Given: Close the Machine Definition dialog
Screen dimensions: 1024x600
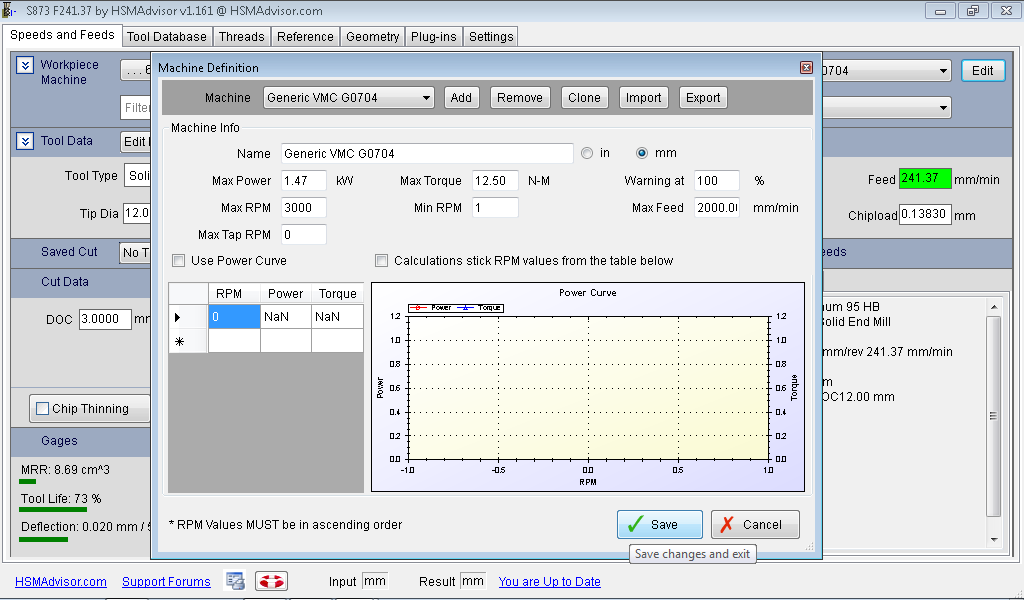Looking at the screenshot, I should coord(806,68).
